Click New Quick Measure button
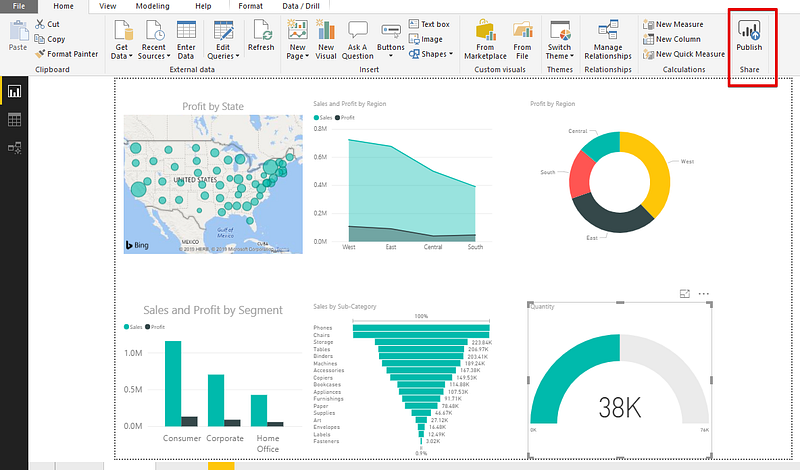The image size is (800, 470). click(684, 54)
